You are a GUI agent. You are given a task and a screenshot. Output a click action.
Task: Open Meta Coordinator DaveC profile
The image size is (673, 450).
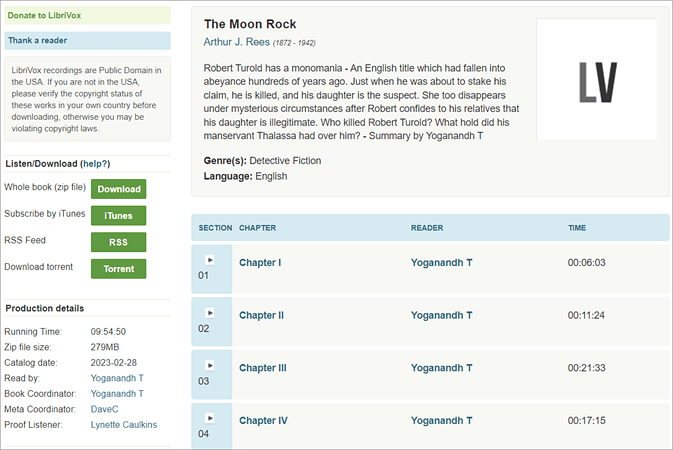click(106, 409)
